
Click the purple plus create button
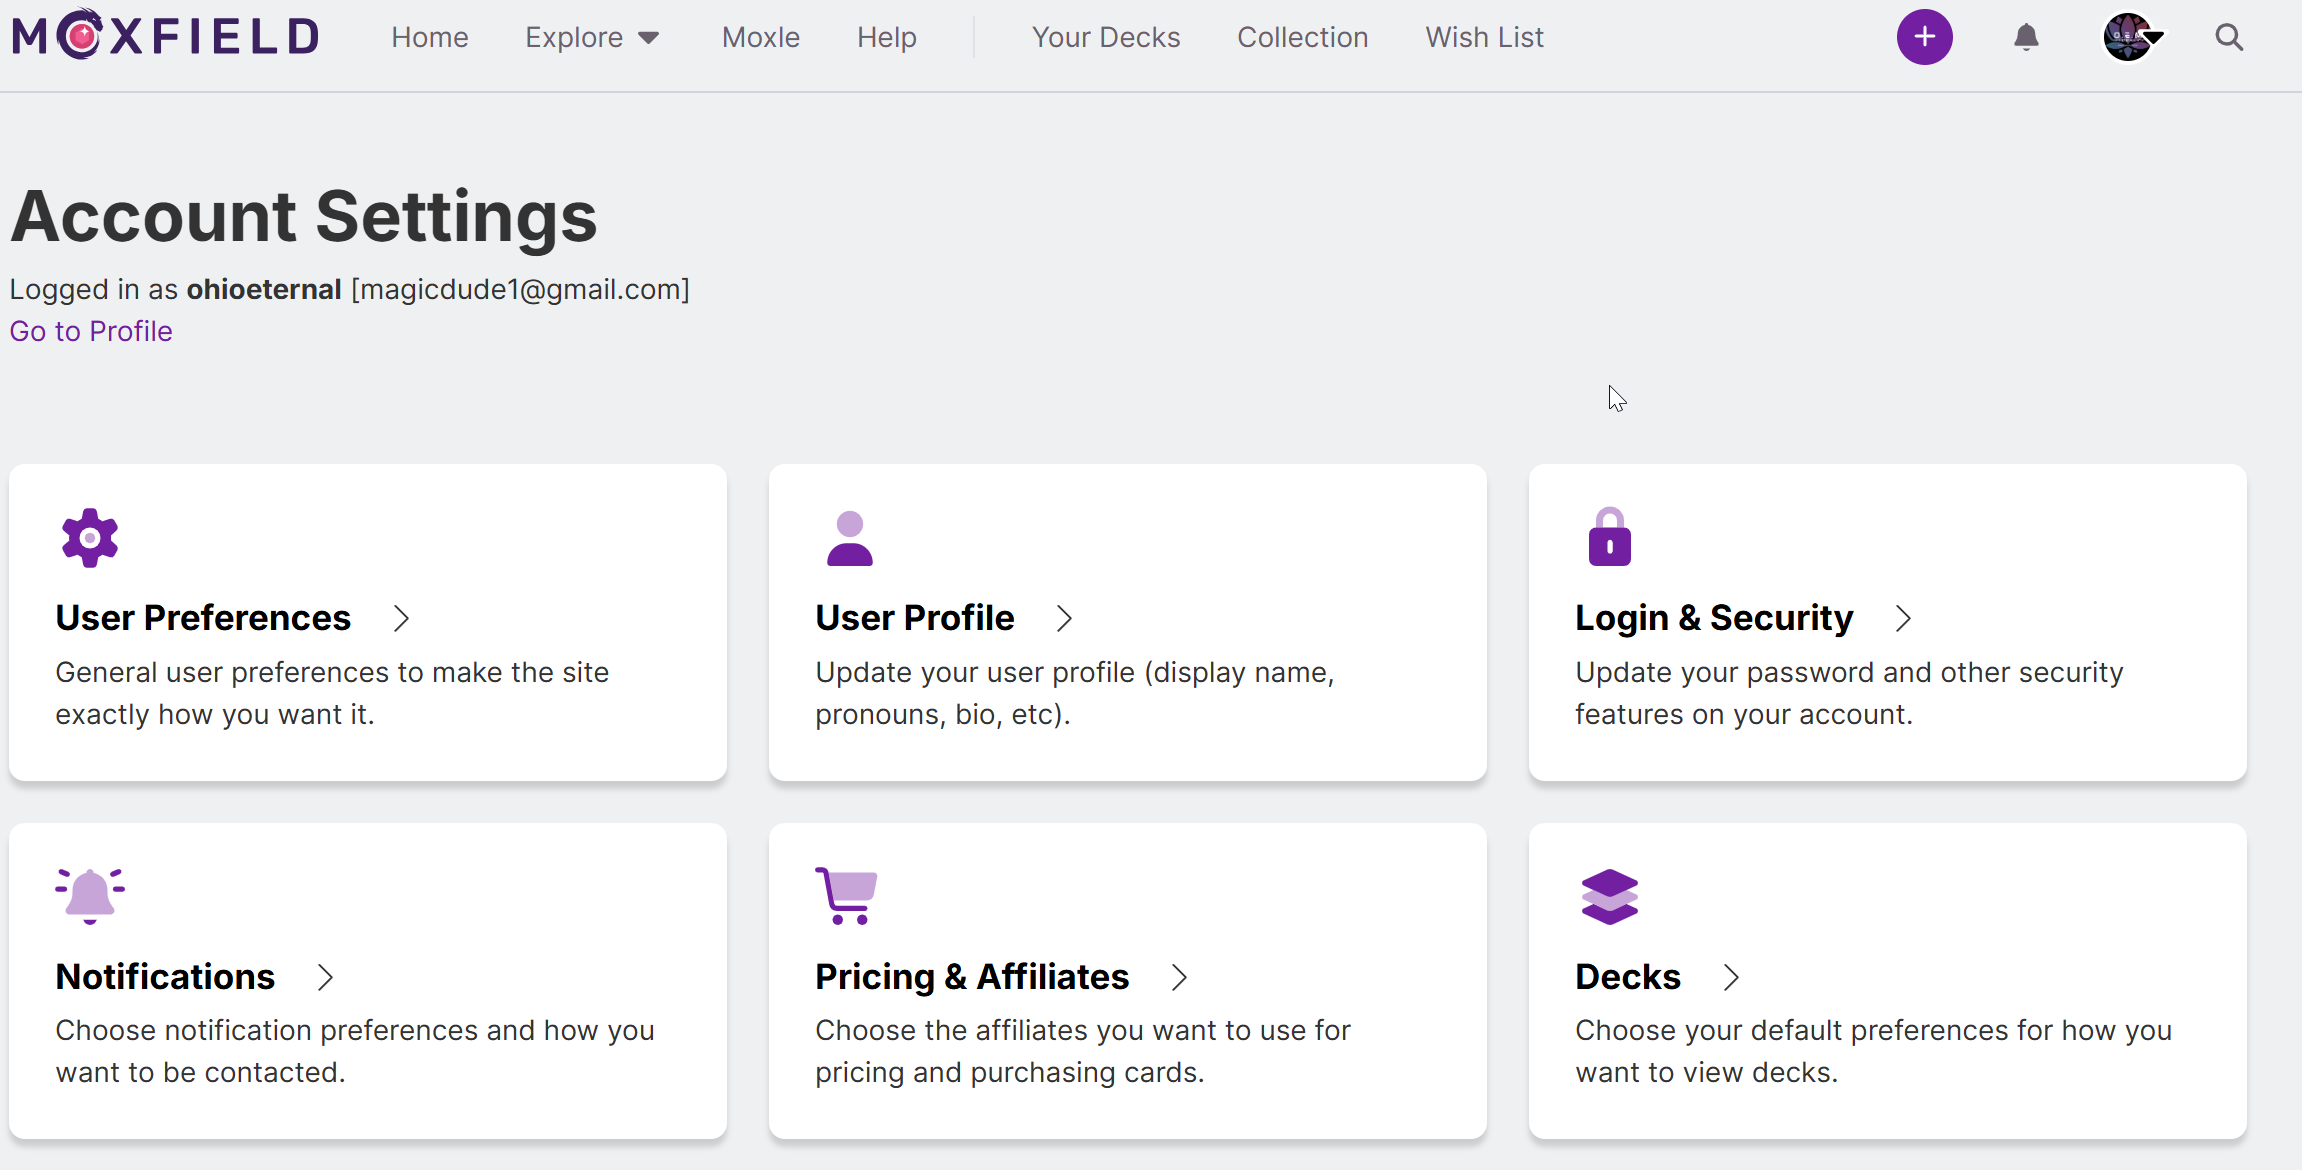[1924, 37]
